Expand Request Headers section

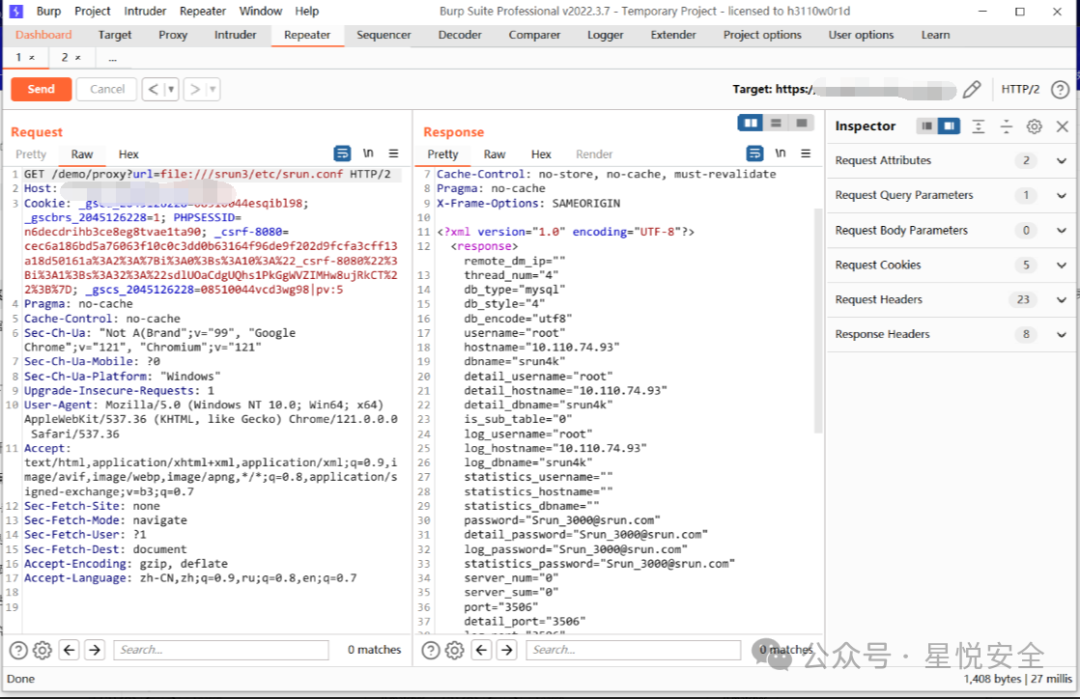pyautogui.click(x=951, y=300)
